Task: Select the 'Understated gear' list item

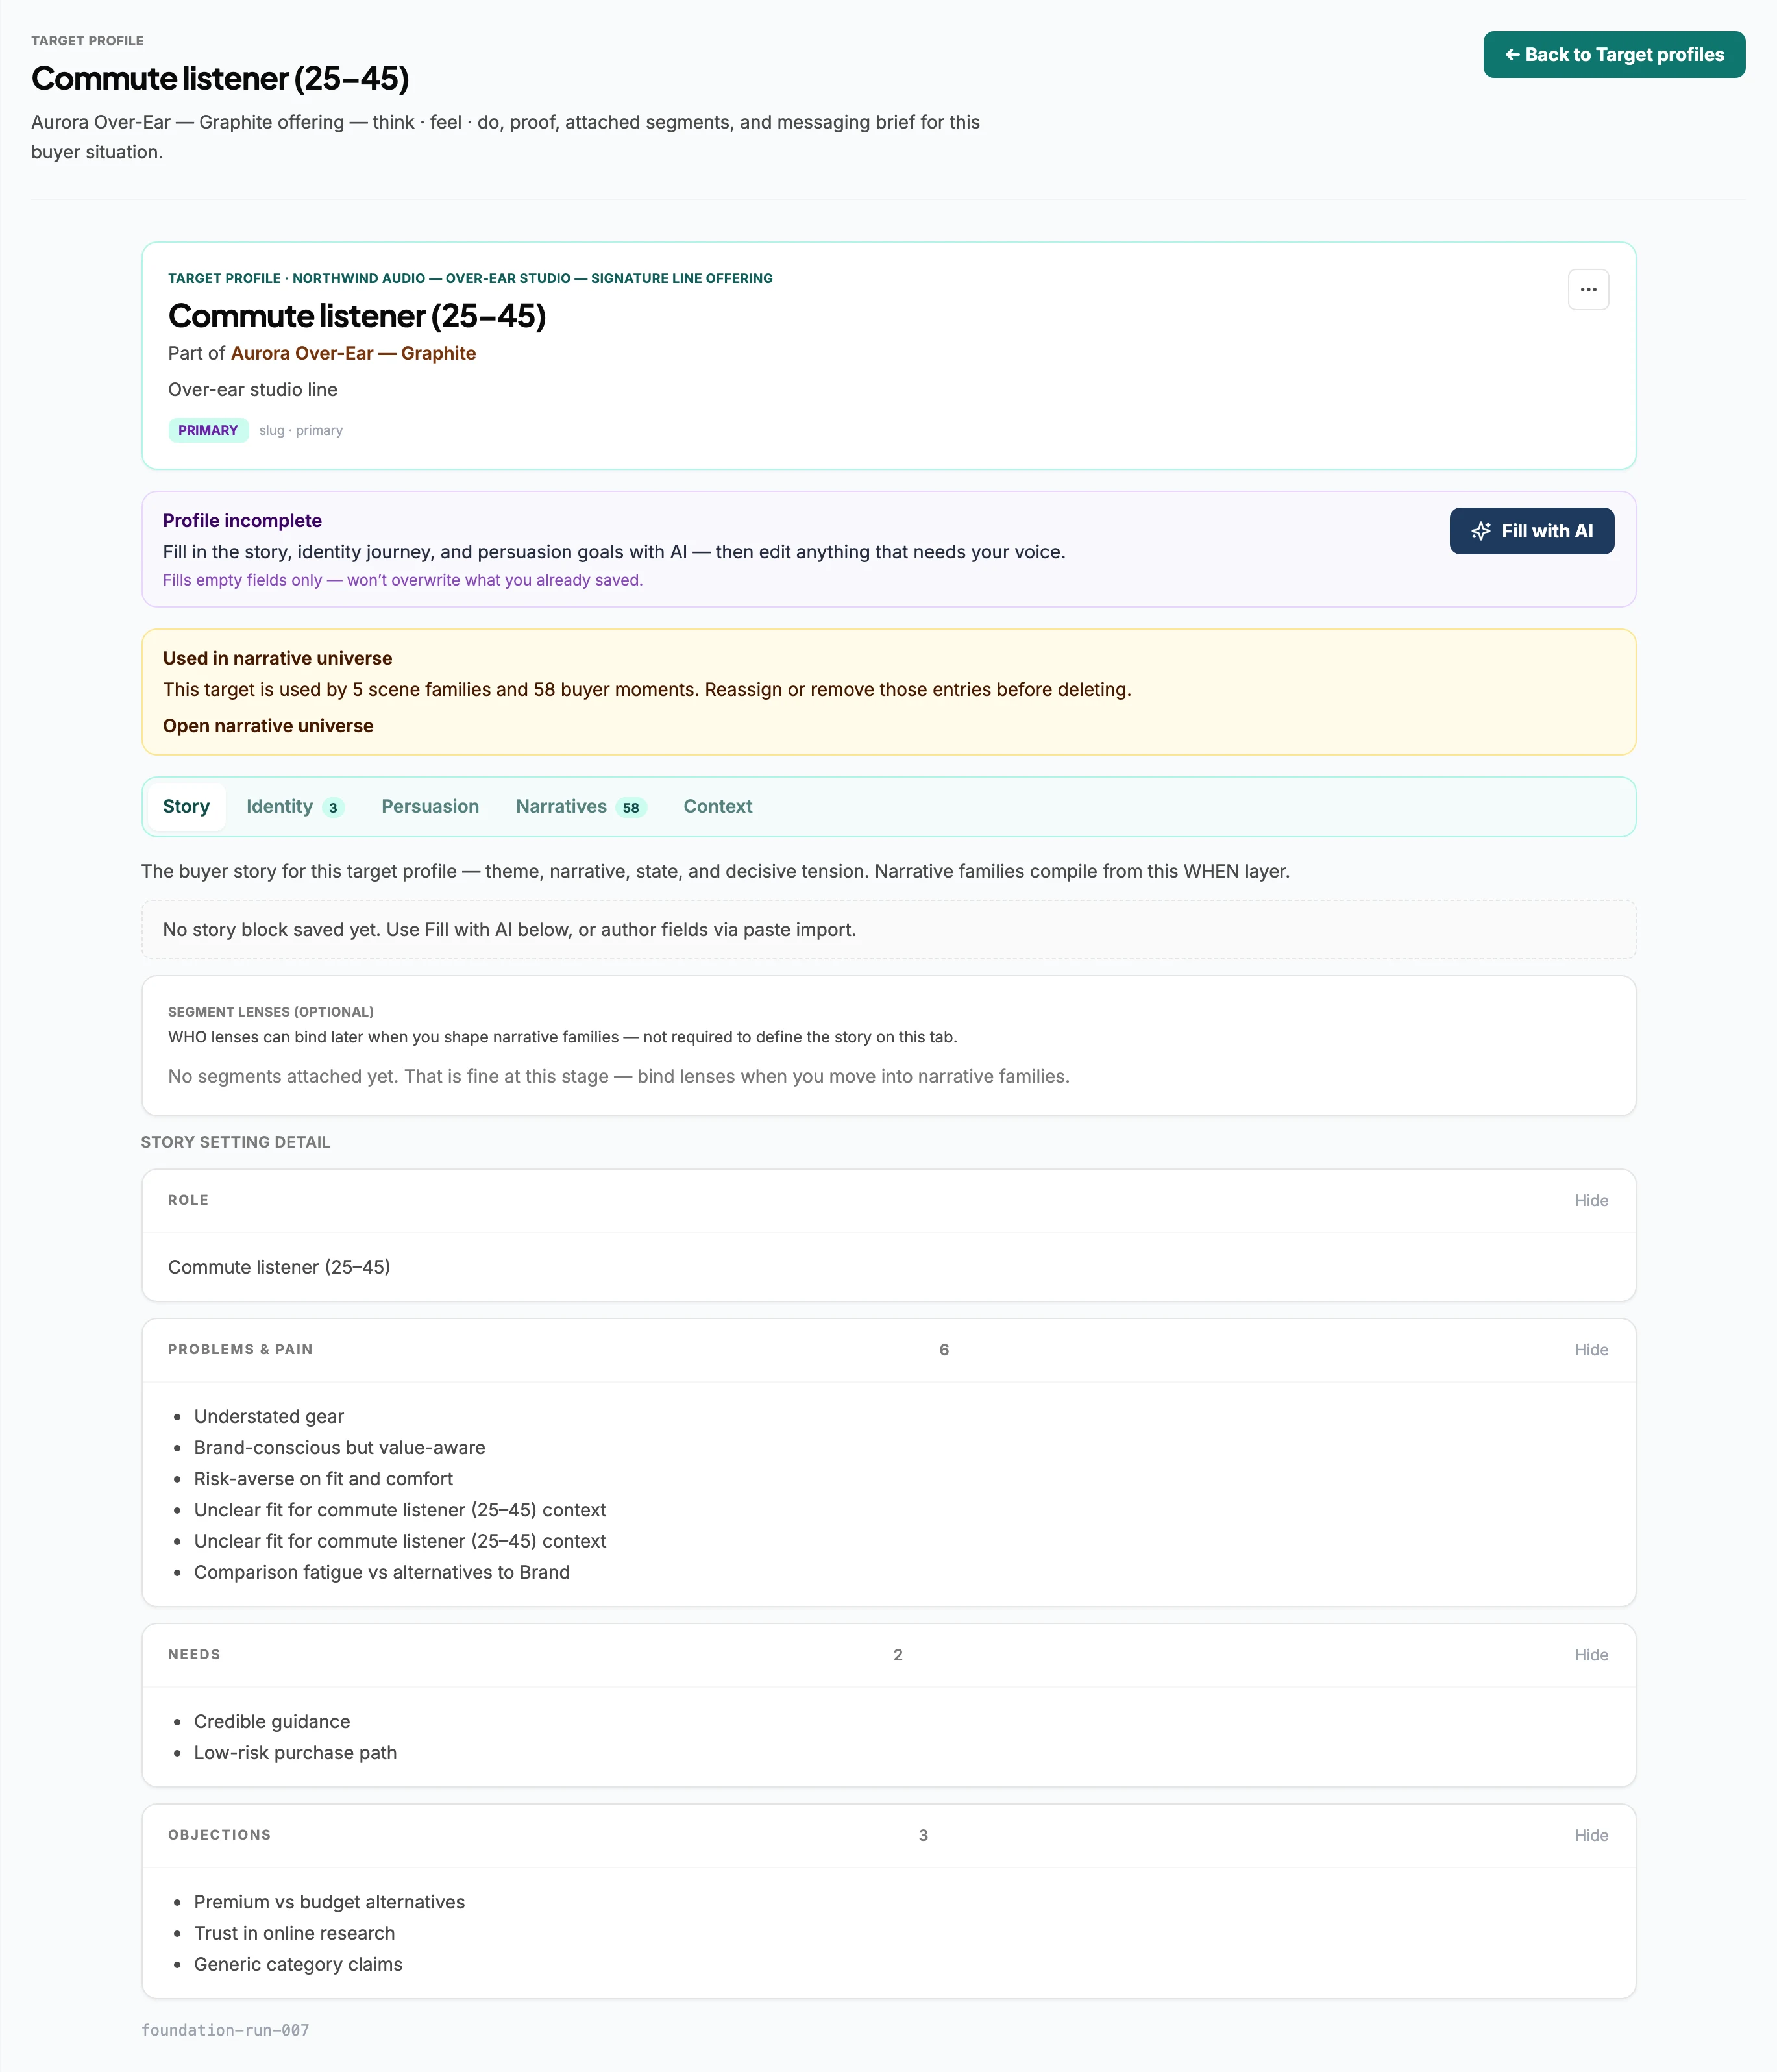Action: tap(269, 1417)
